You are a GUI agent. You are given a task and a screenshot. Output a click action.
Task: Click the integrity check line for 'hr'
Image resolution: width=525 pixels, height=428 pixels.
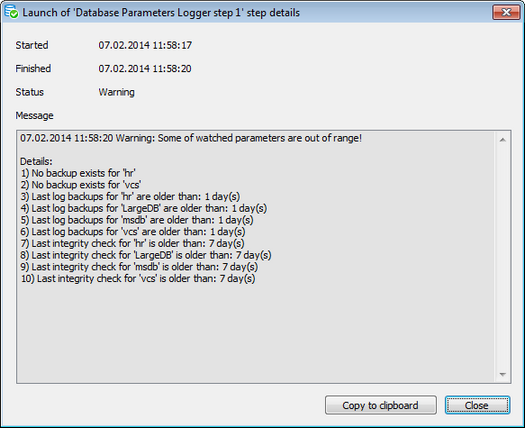click(132, 243)
